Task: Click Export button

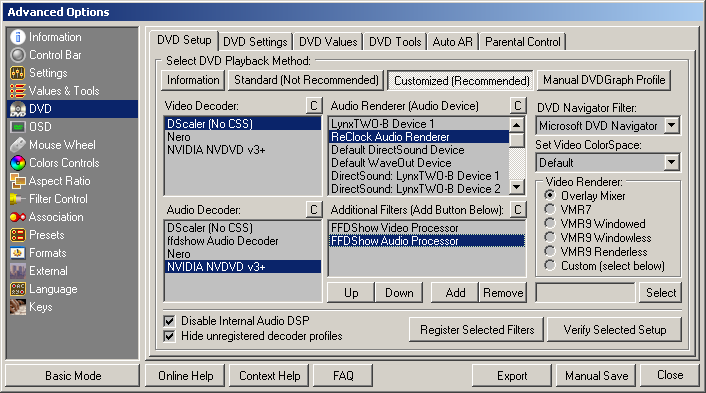Action: click(x=512, y=376)
